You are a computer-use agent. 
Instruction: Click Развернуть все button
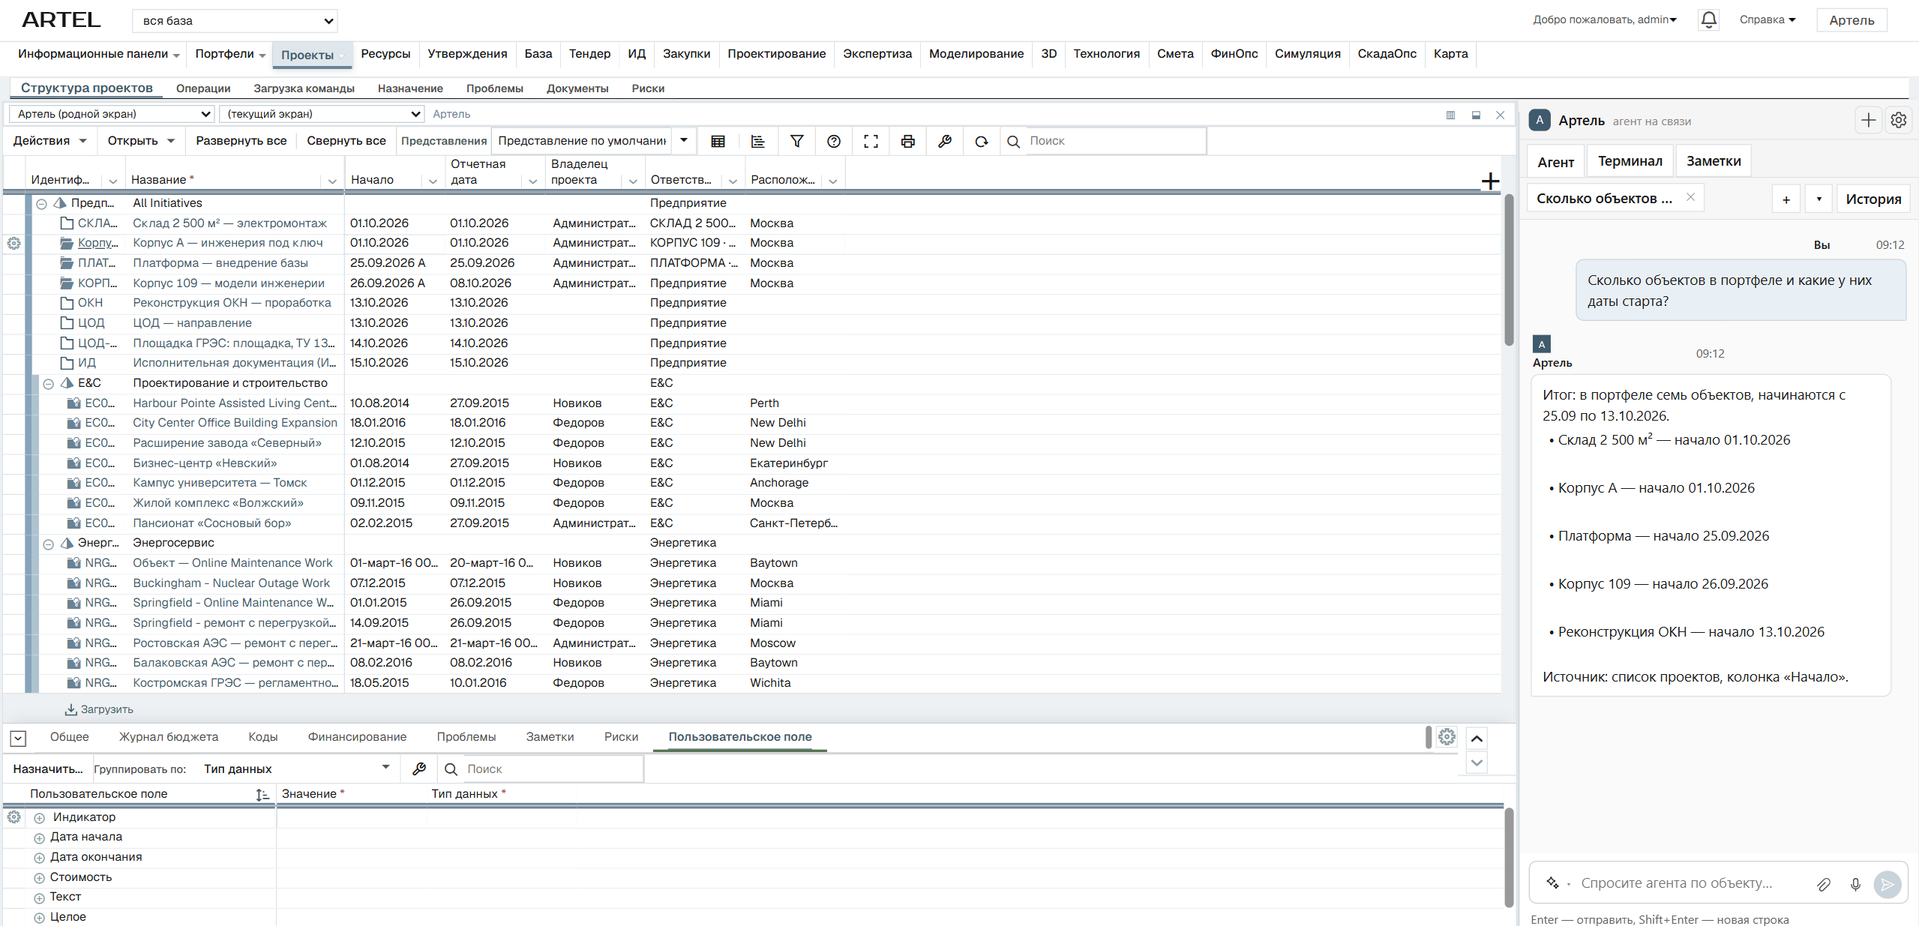pyautogui.click(x=241, y=141)
